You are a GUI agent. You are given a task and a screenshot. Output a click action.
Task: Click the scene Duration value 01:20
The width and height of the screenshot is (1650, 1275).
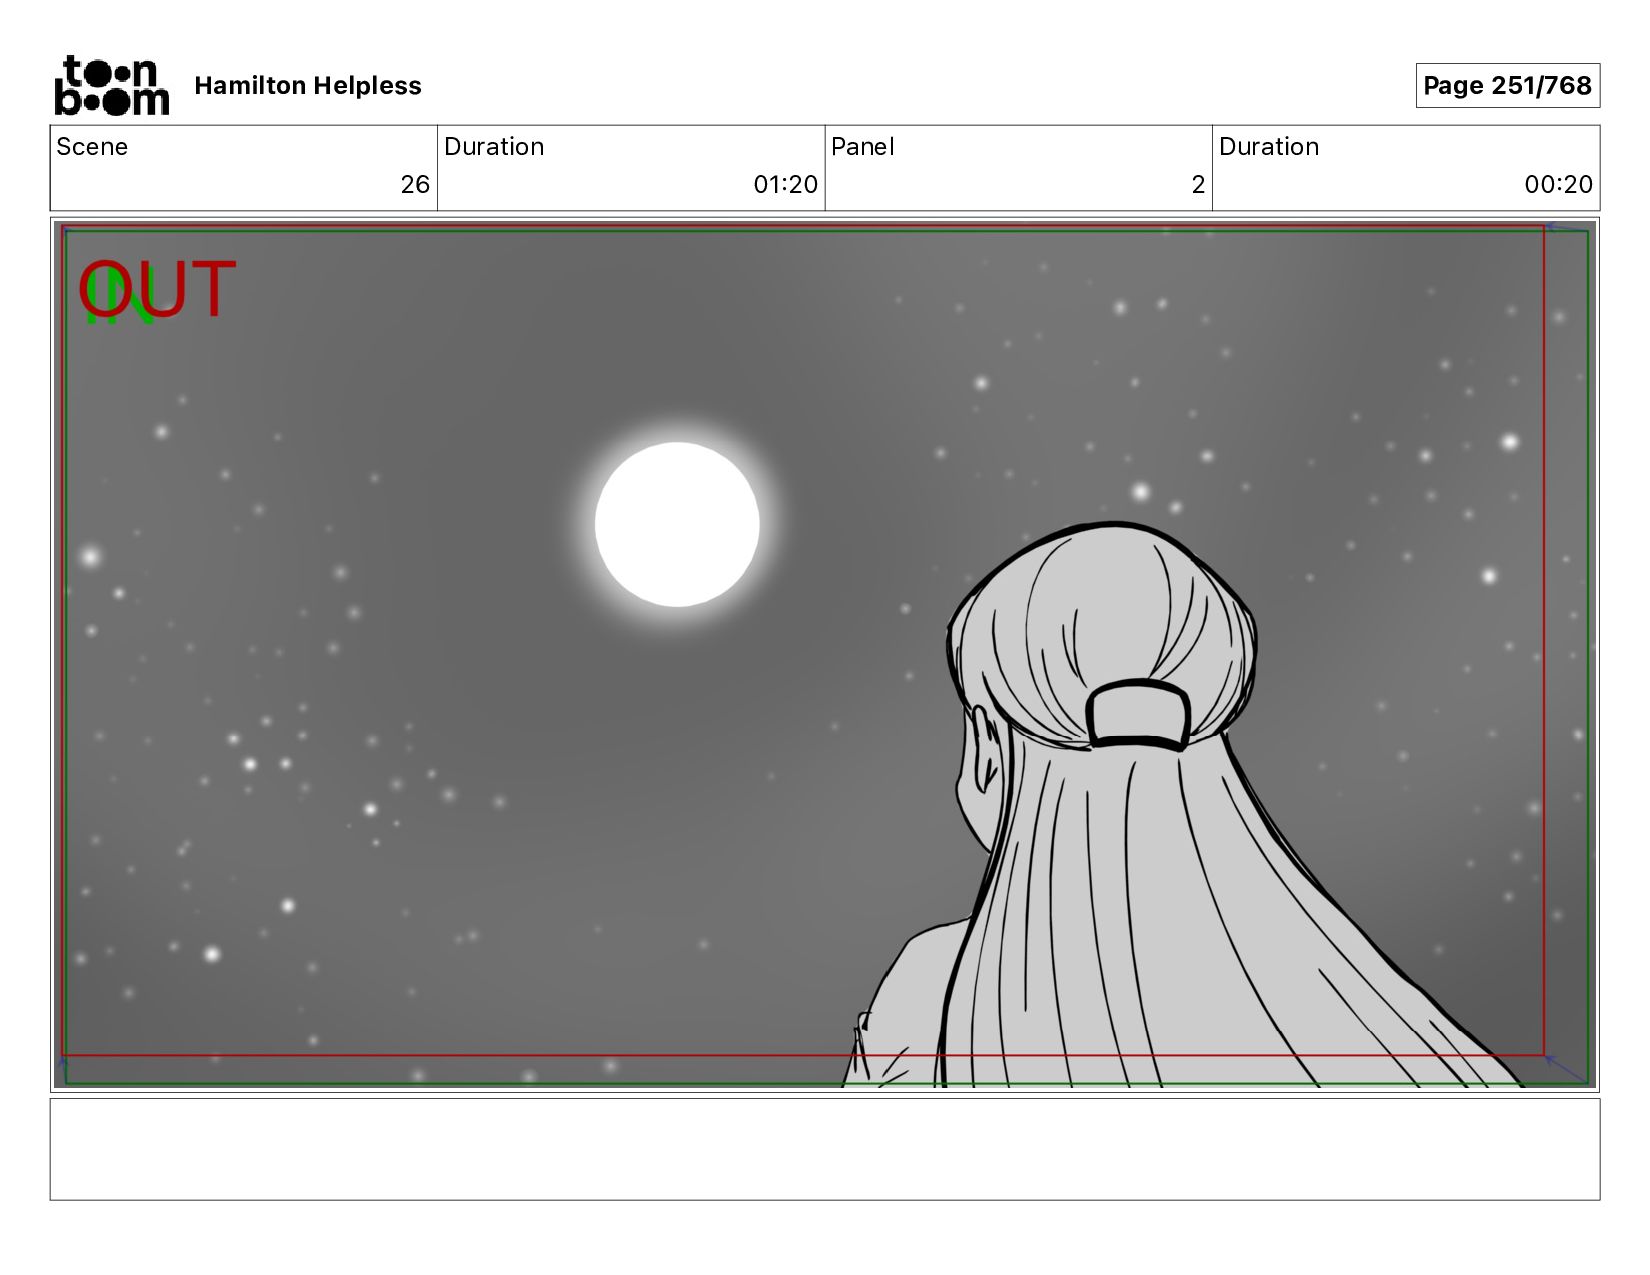[x=785, y=185]
